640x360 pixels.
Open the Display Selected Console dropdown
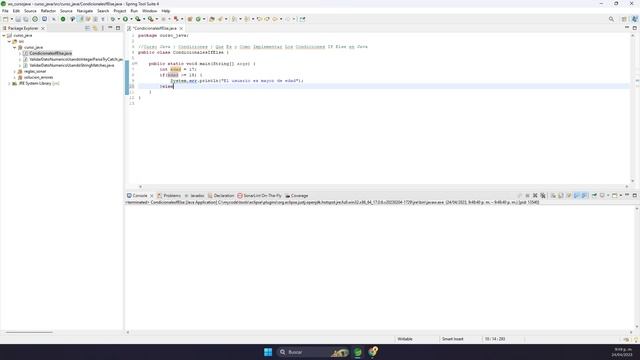(x=608, y=196)
